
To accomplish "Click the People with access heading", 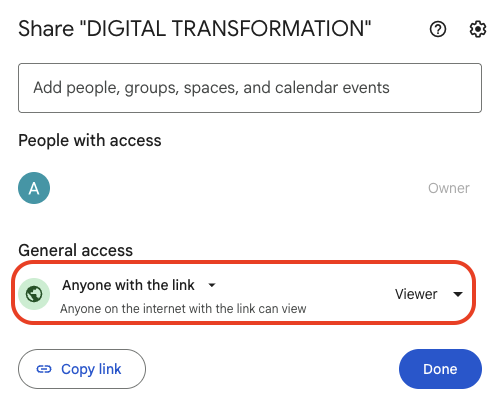I will (x=90, y=140).
